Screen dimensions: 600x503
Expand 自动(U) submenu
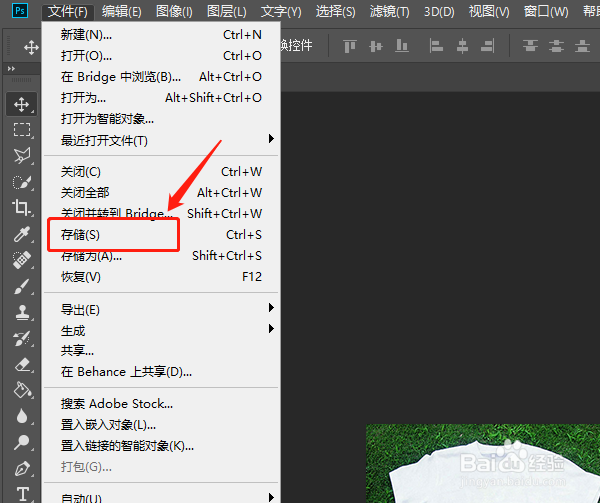(x=161, y=497)
